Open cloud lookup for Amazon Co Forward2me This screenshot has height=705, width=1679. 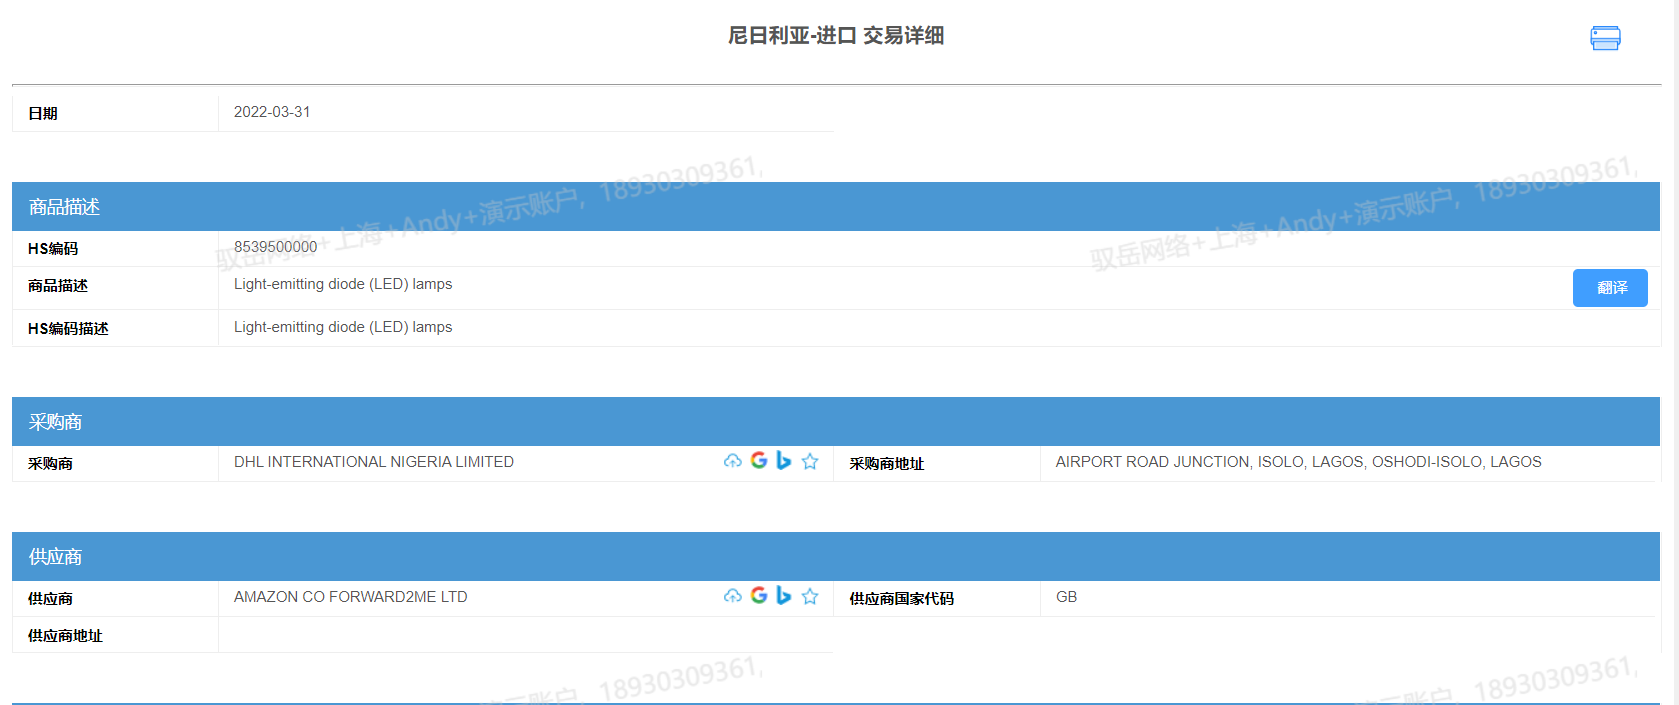[x=733, y=596]
